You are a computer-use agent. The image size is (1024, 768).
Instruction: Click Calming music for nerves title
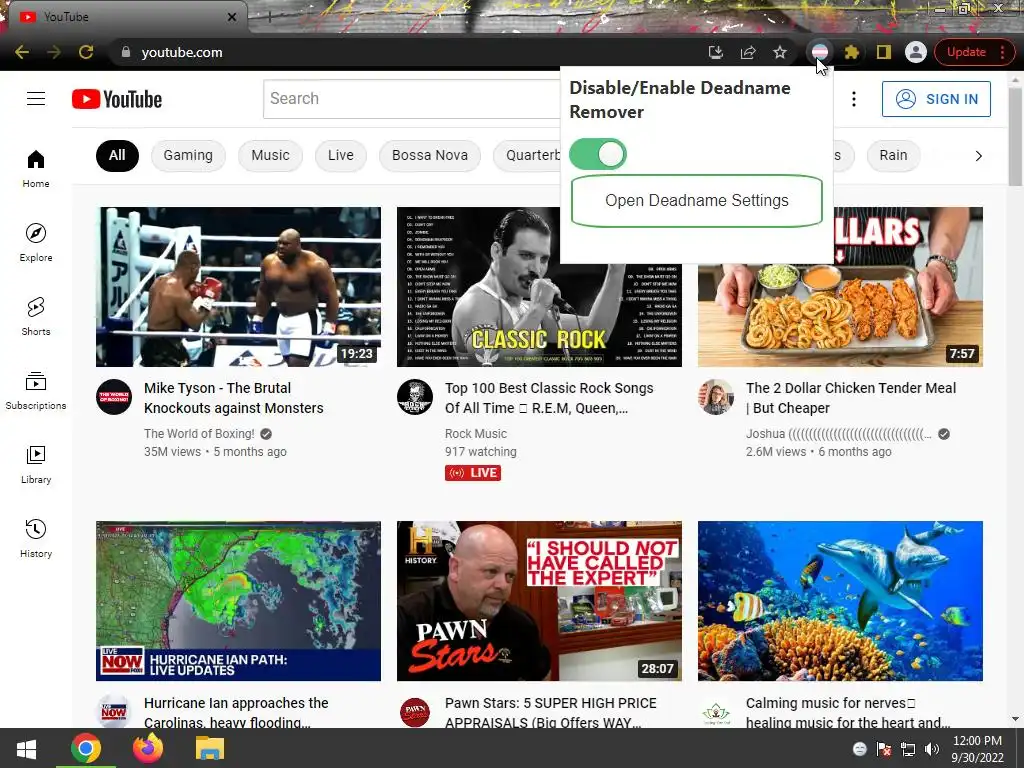coord(848,712)
